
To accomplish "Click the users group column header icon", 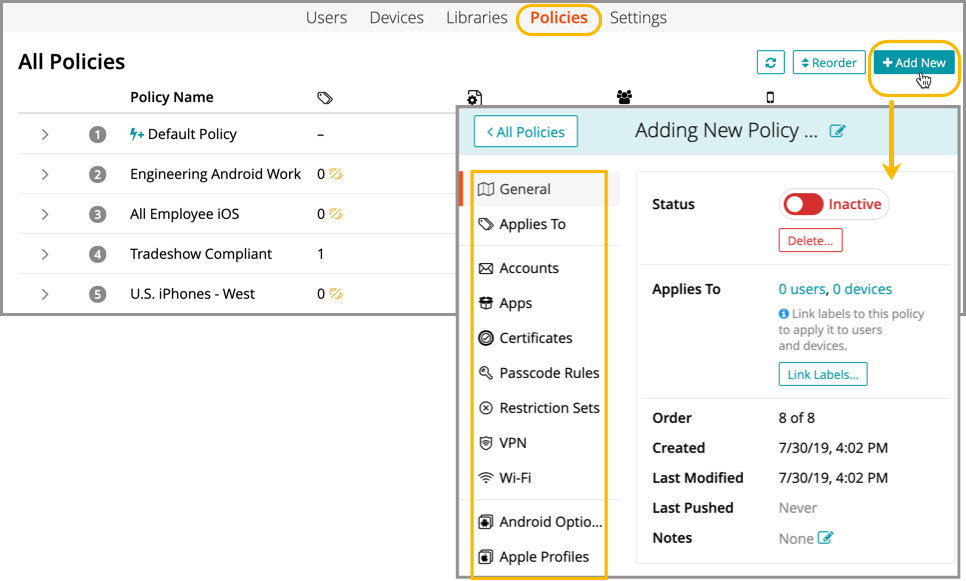I will [624, 97].
